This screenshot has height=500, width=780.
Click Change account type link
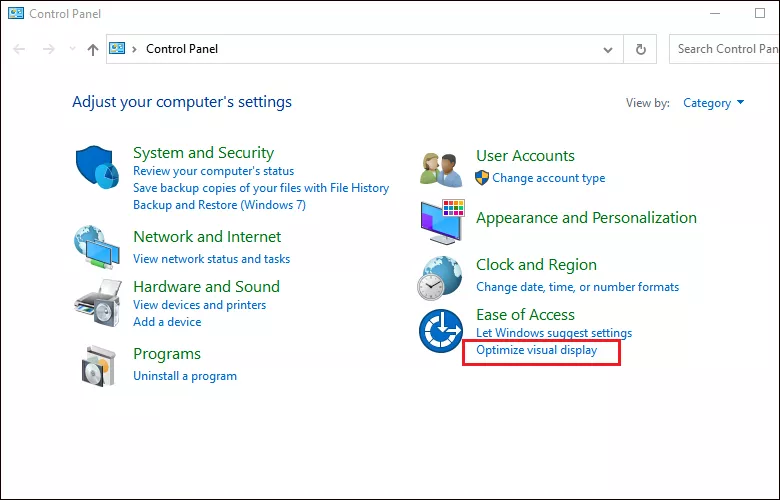pyautogui.click(x=549, y=178)
